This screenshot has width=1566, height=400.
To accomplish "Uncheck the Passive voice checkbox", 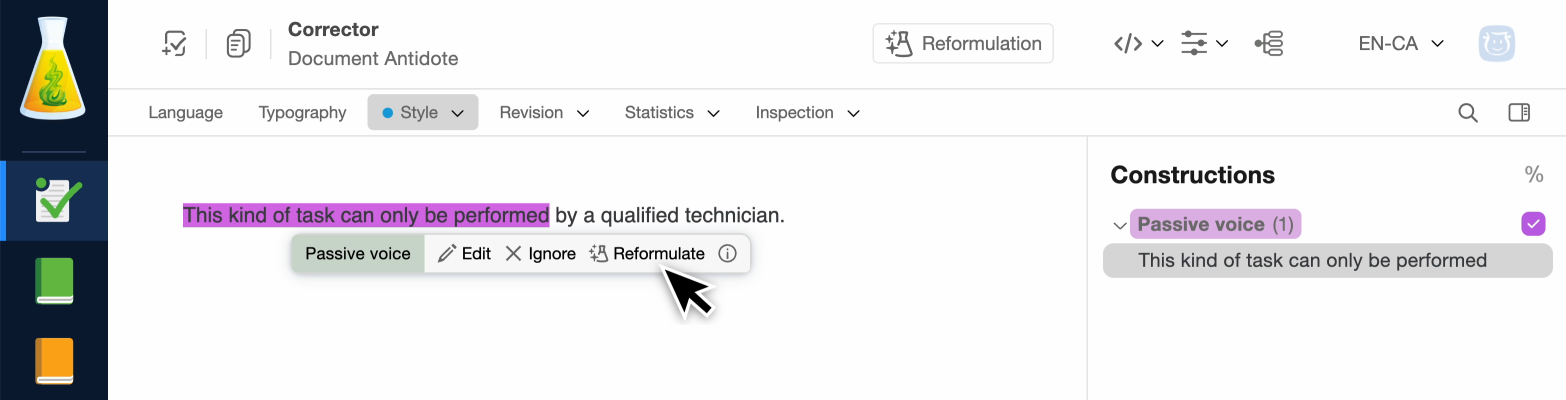I will tap(1533, 224).
